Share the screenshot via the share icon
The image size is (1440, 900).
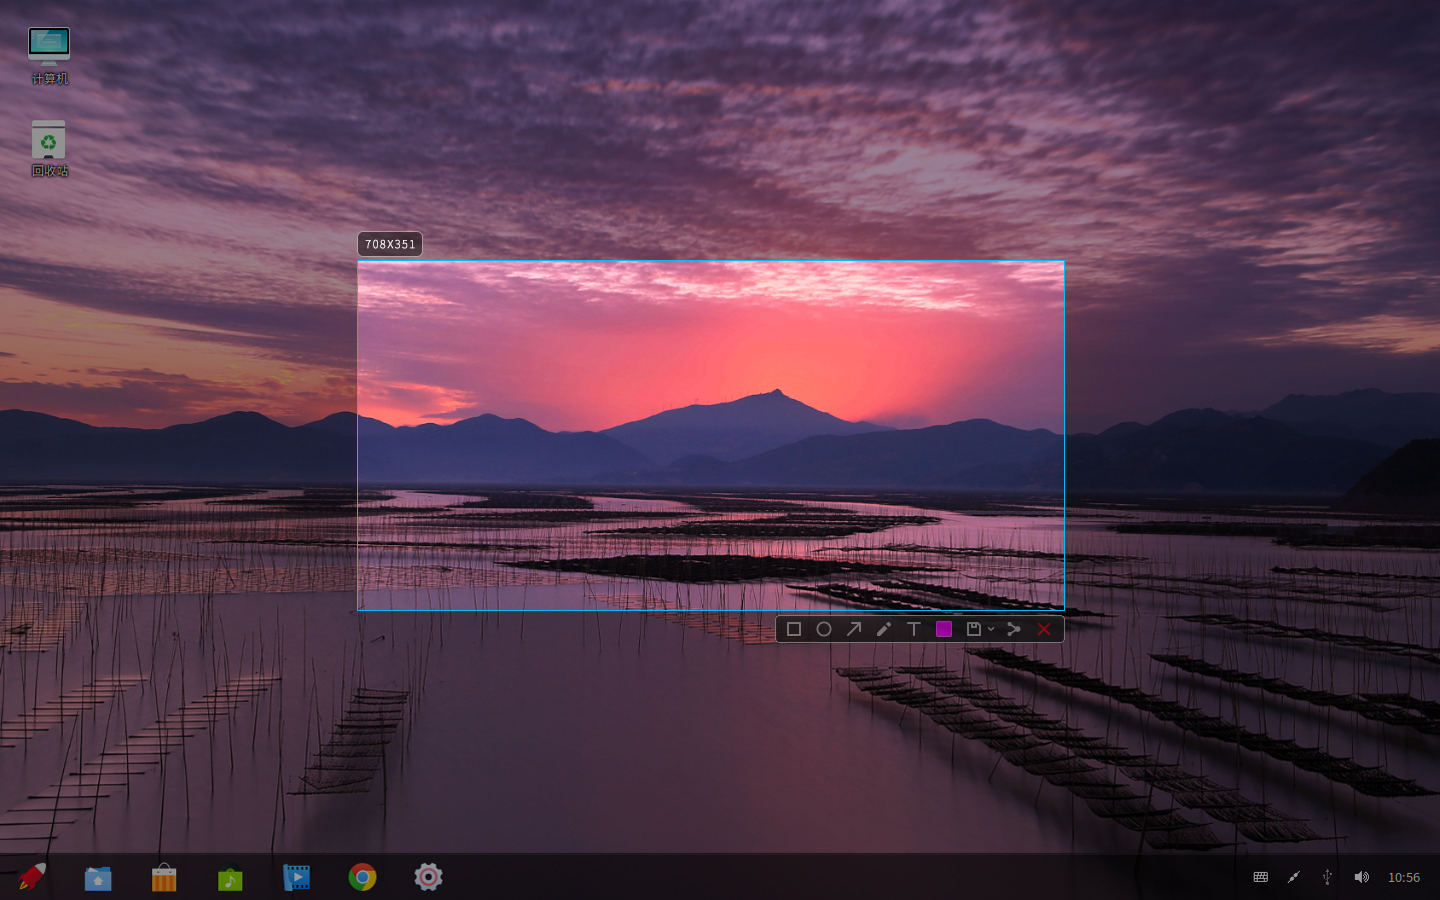click(1014, 629)
